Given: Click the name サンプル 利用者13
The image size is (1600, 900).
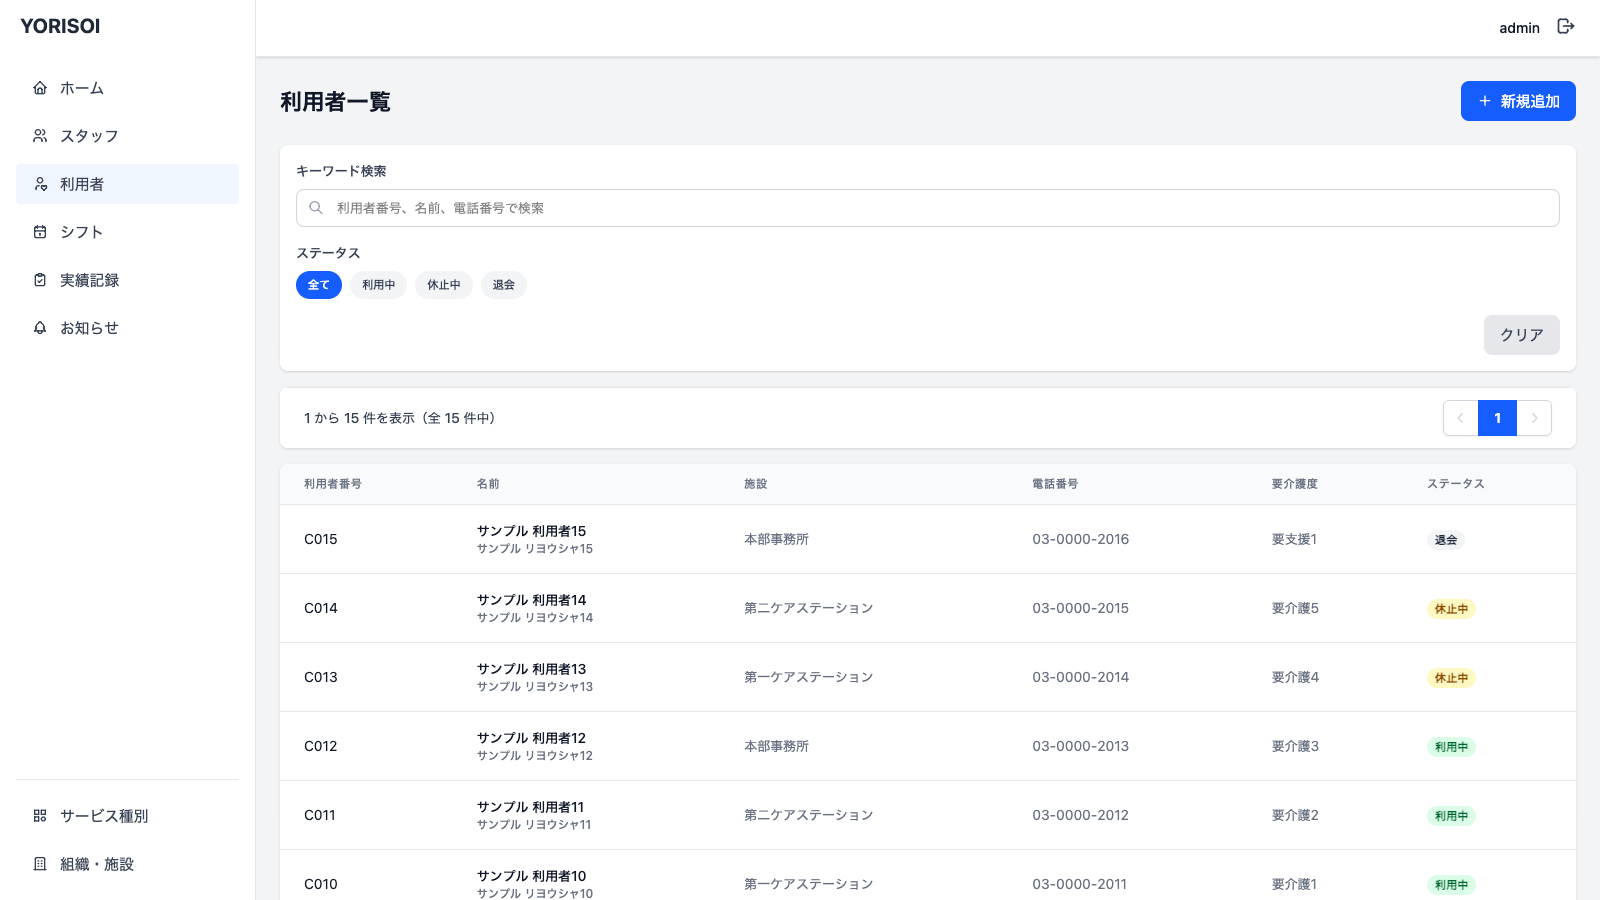Looking at the screenshot, I should 532,669.
